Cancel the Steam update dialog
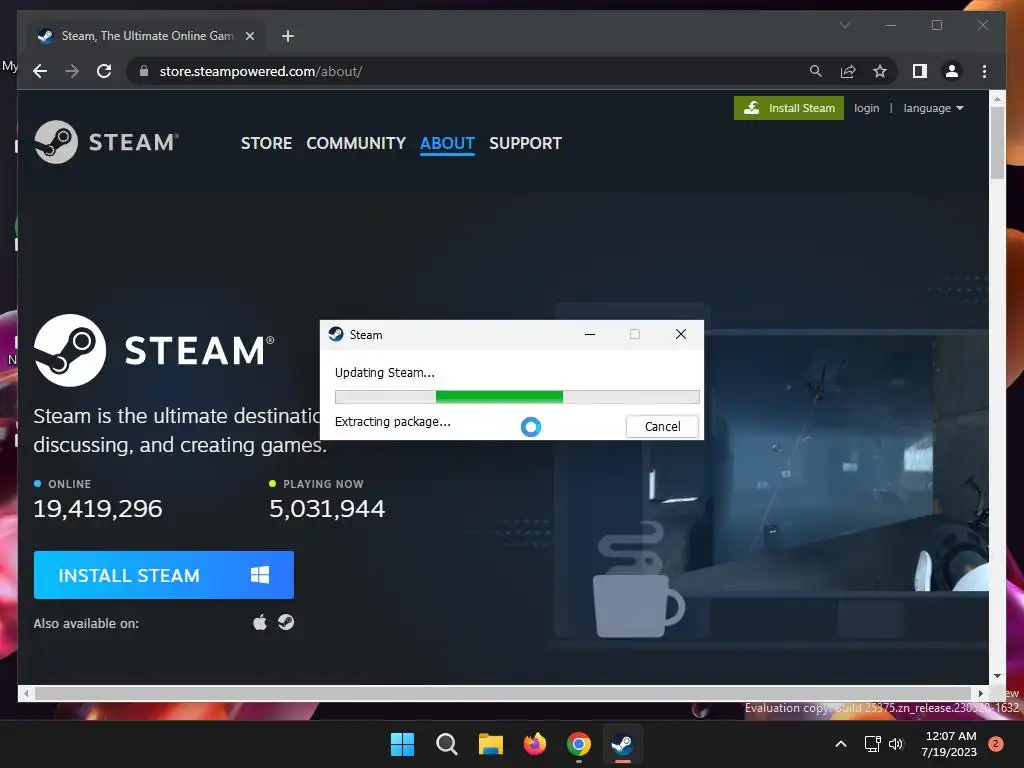This screenshot has height=768, width=1024. 662,426
